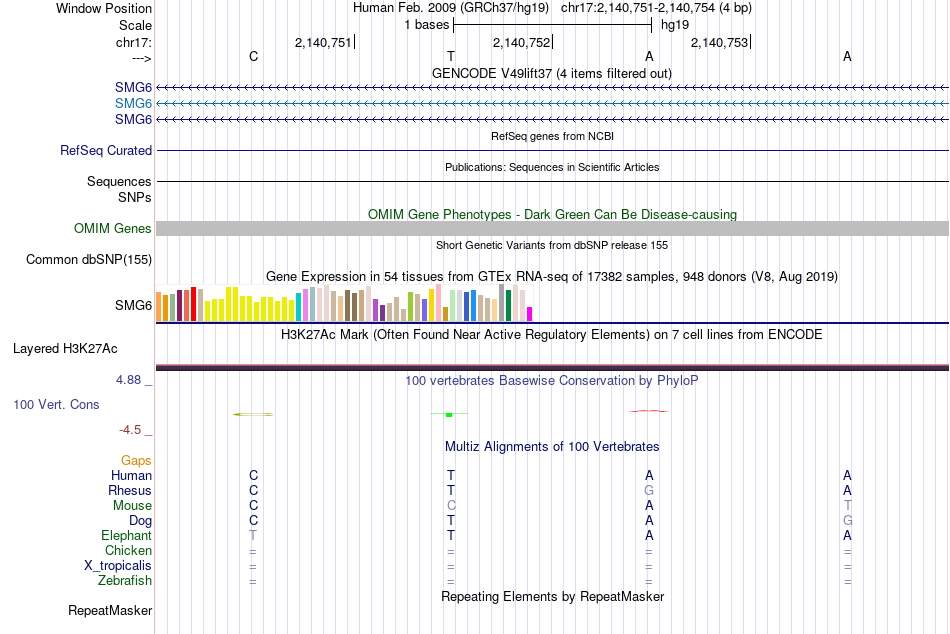Click the 4.88 PhyloP upper scale value
The width and height of the screenshot is (950, 634).
128,380
